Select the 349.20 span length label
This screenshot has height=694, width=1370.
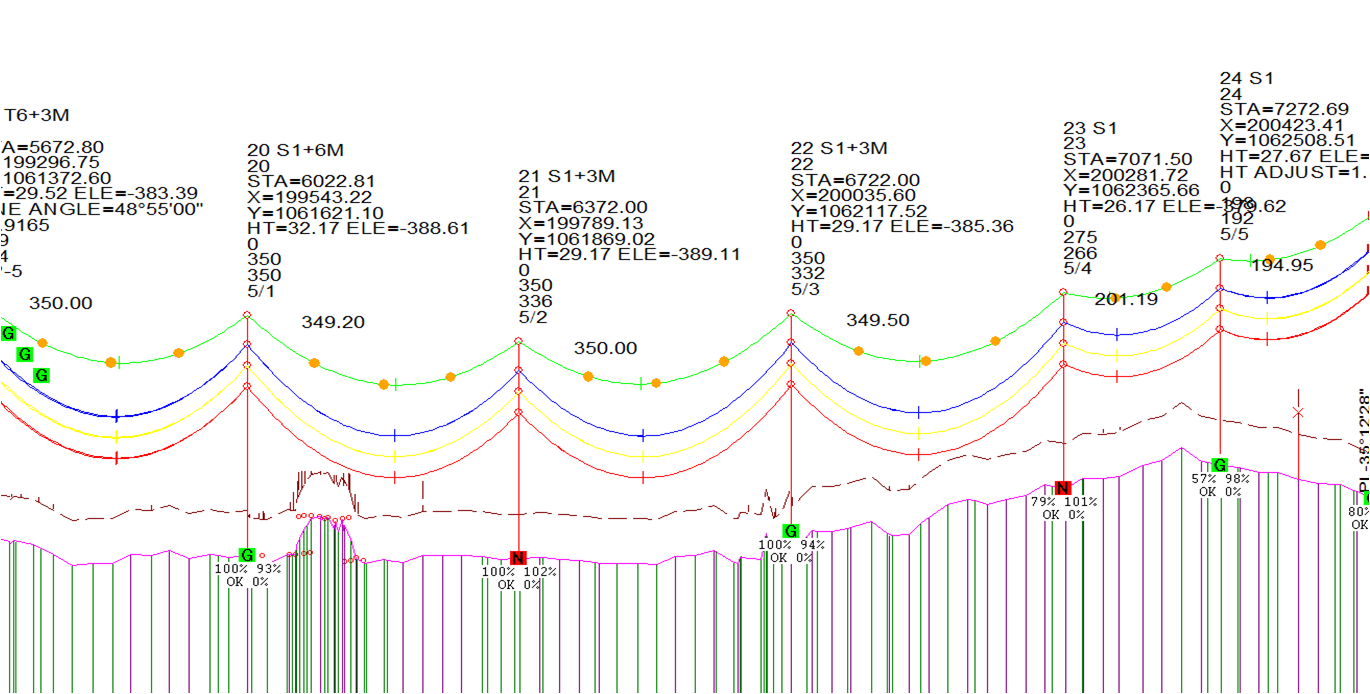pyautogui.click(x=333, y=322)
